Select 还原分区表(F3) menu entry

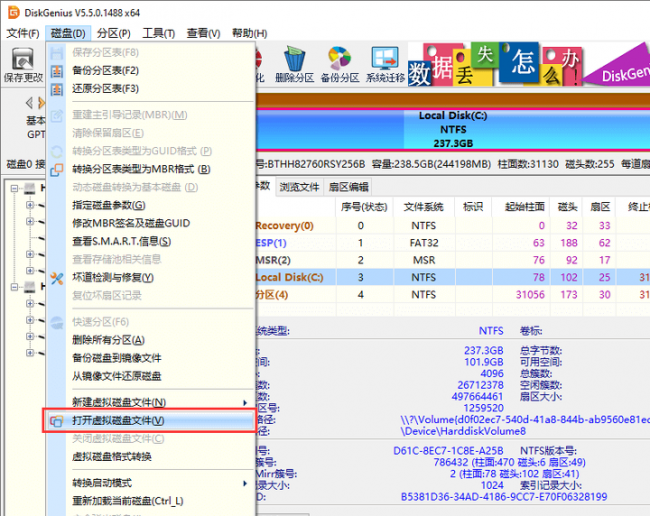tap(151, 89)
